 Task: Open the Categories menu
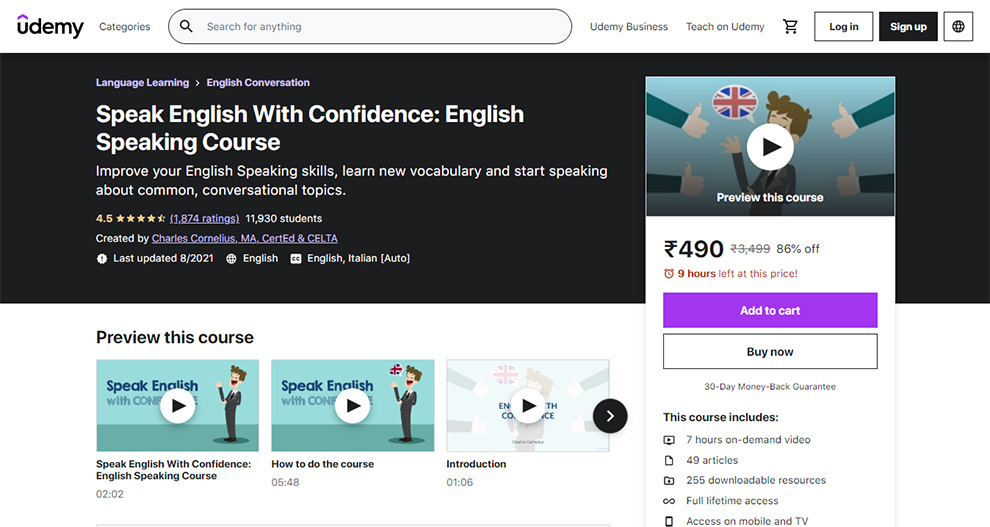tap(124, 27)
